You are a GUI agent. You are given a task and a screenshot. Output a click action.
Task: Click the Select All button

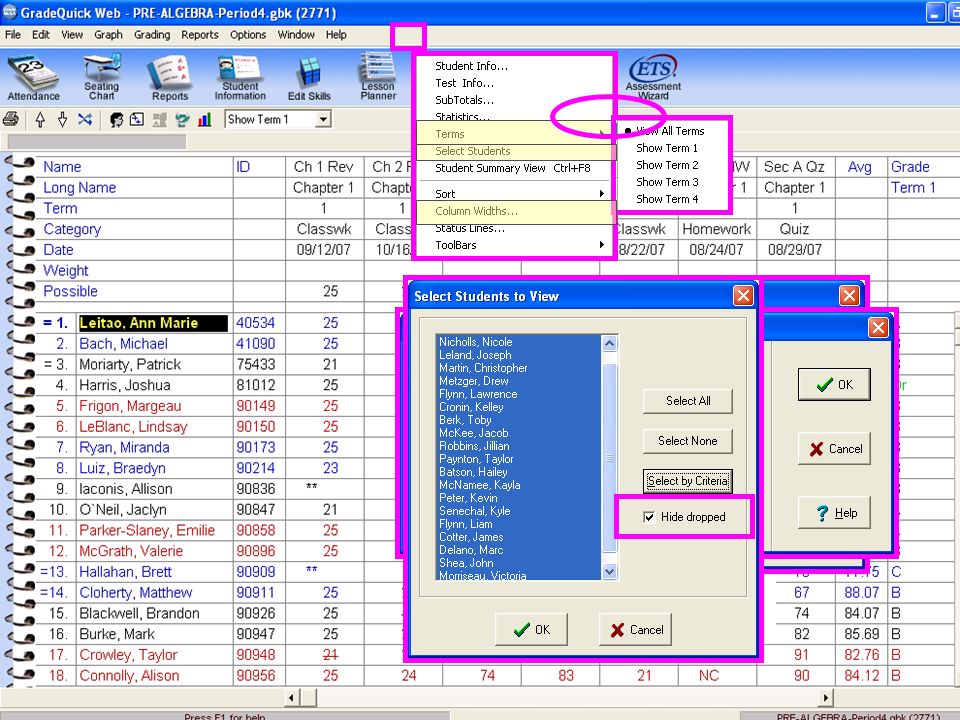click(688, 401)
